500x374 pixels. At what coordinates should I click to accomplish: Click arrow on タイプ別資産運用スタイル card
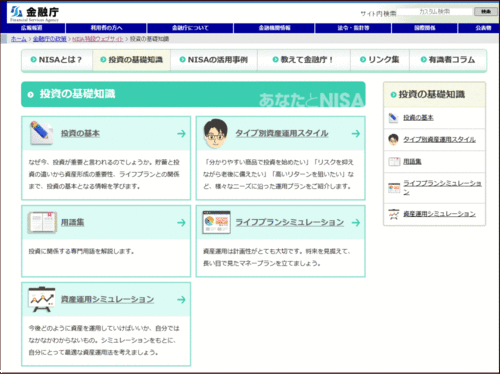356,134
